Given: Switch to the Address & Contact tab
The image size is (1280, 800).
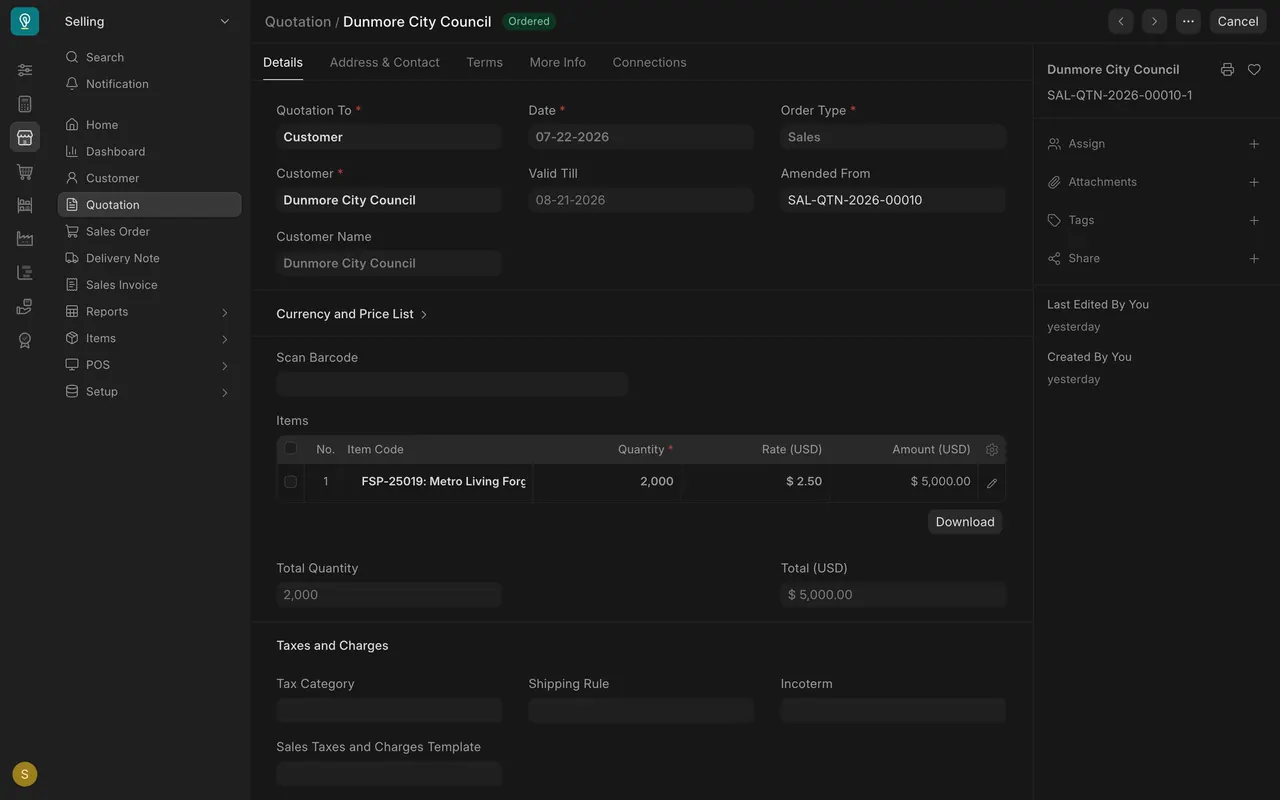Looking at the screenshot, I should 384,62.
